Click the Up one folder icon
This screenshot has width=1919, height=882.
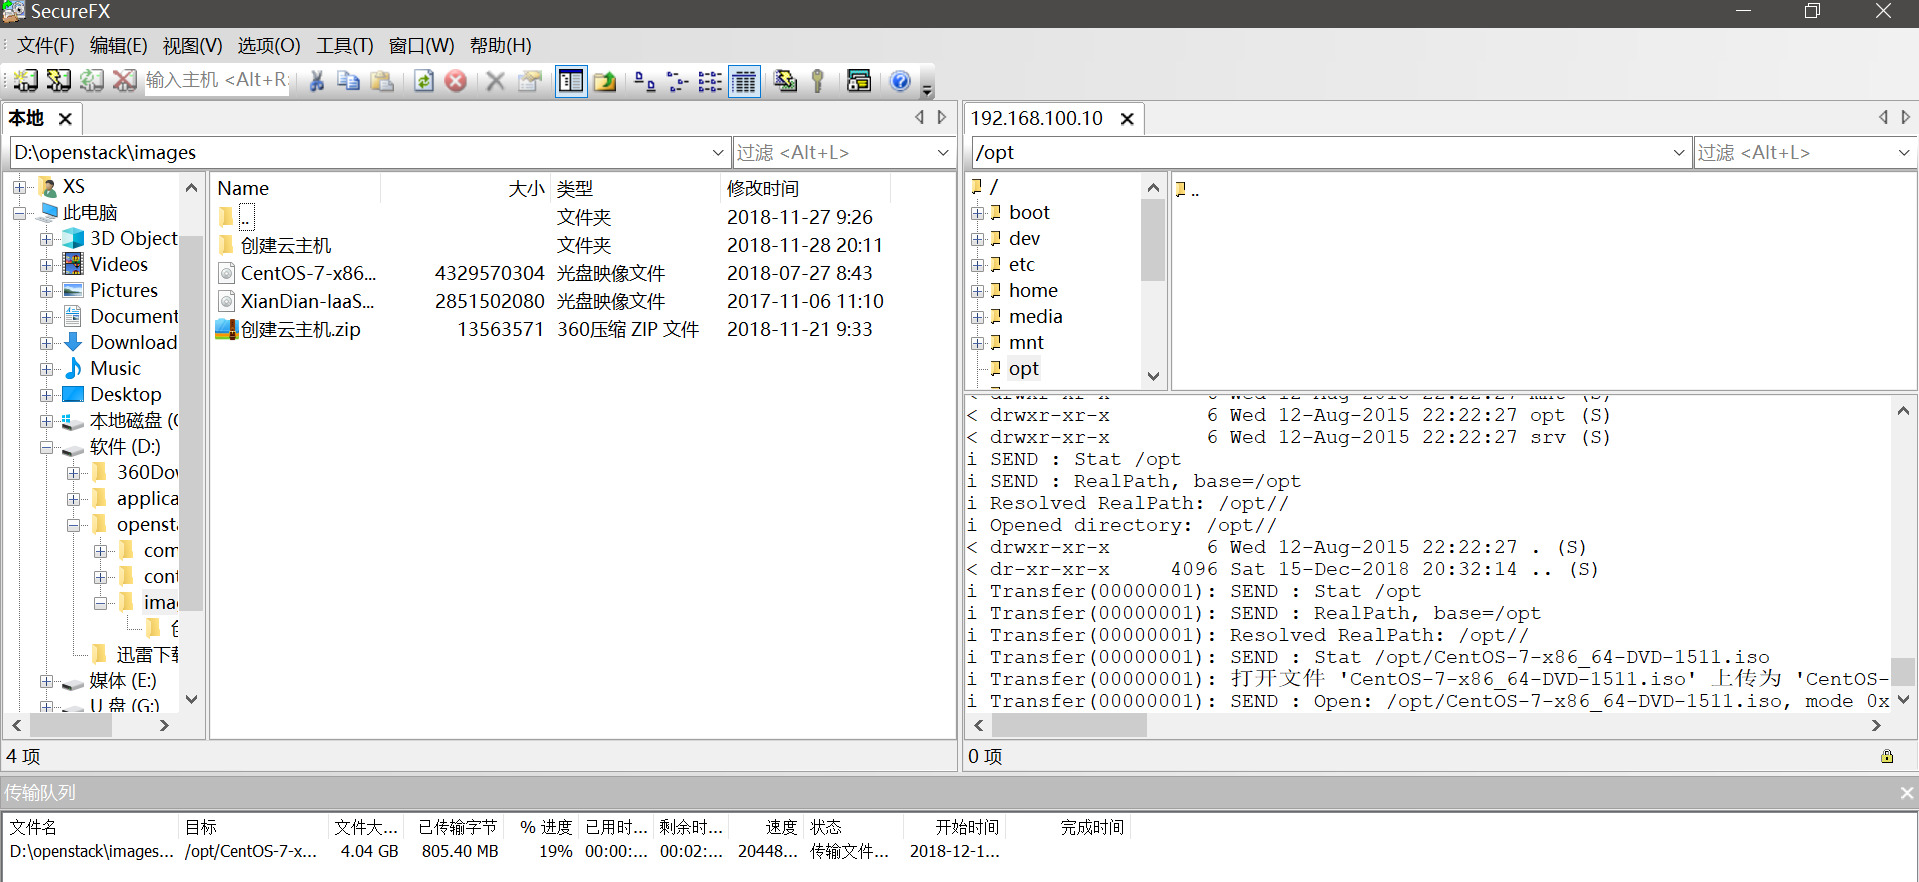tap(605, 81)
